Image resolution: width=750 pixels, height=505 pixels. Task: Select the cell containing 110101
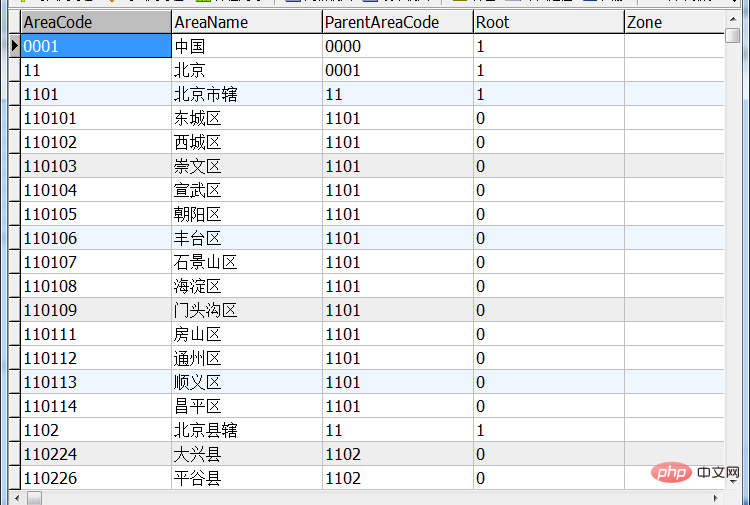tap(96, 118)
